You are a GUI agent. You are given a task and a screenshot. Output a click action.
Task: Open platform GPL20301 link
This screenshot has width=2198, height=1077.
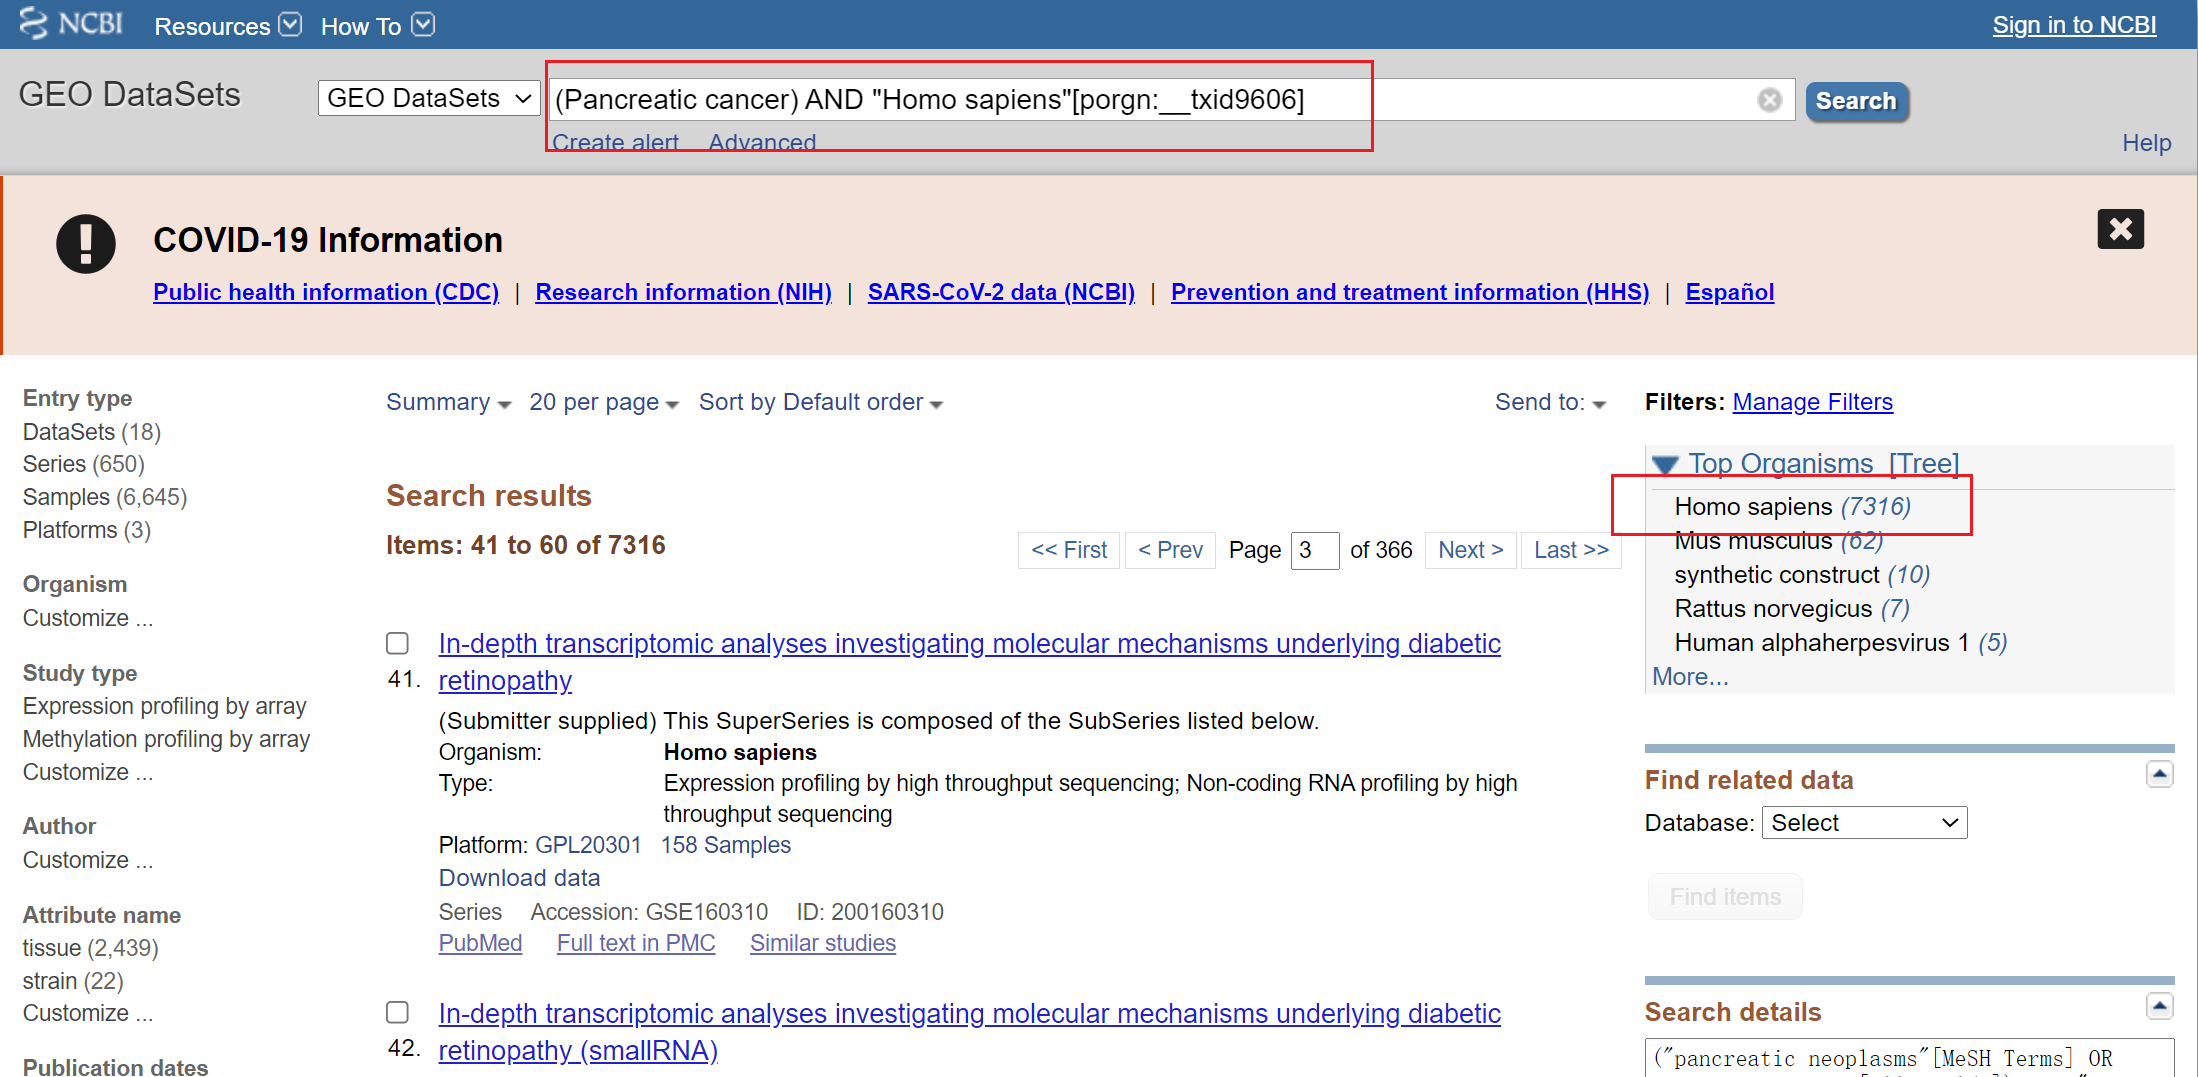[x=588, y=845]
